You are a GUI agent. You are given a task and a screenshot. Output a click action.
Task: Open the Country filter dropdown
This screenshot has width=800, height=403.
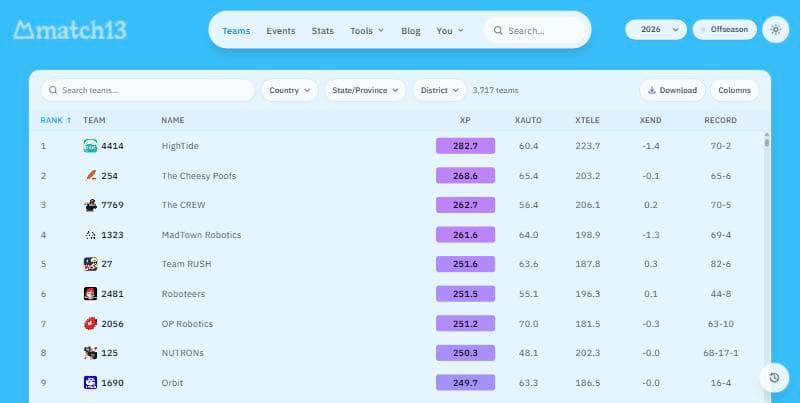[289, 90]
